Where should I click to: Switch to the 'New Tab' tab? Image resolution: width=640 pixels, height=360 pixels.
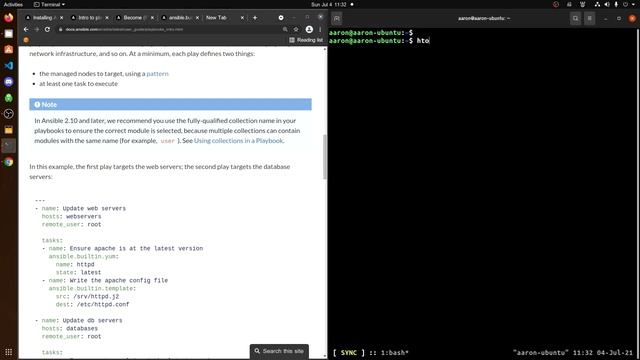coord(224,18)
